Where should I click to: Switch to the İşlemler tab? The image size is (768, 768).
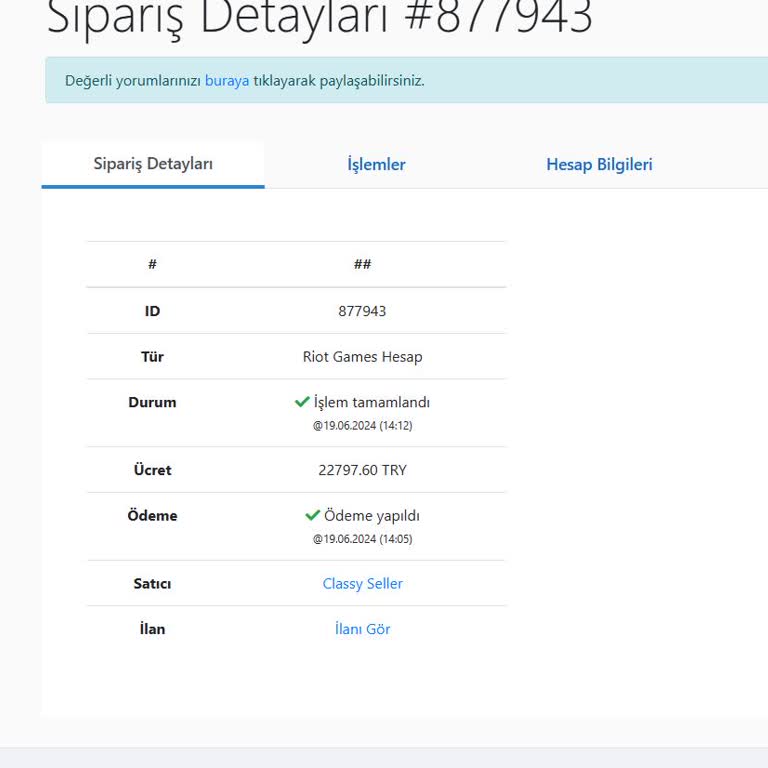pyautogui.click(x=376, y=165)
